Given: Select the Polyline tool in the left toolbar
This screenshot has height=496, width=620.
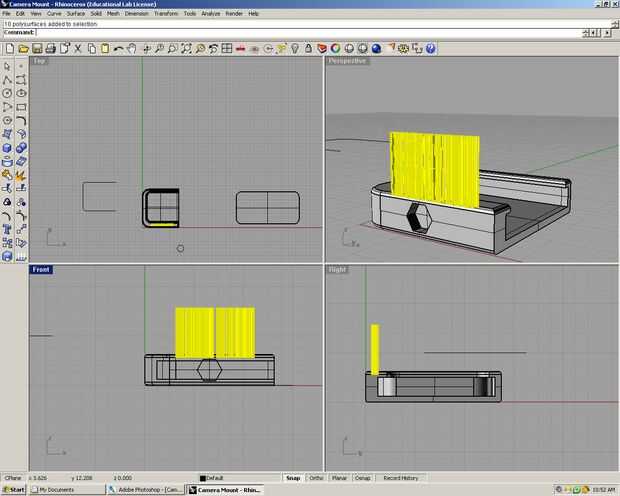Looking at the screenshot, I should pos(7,80).
